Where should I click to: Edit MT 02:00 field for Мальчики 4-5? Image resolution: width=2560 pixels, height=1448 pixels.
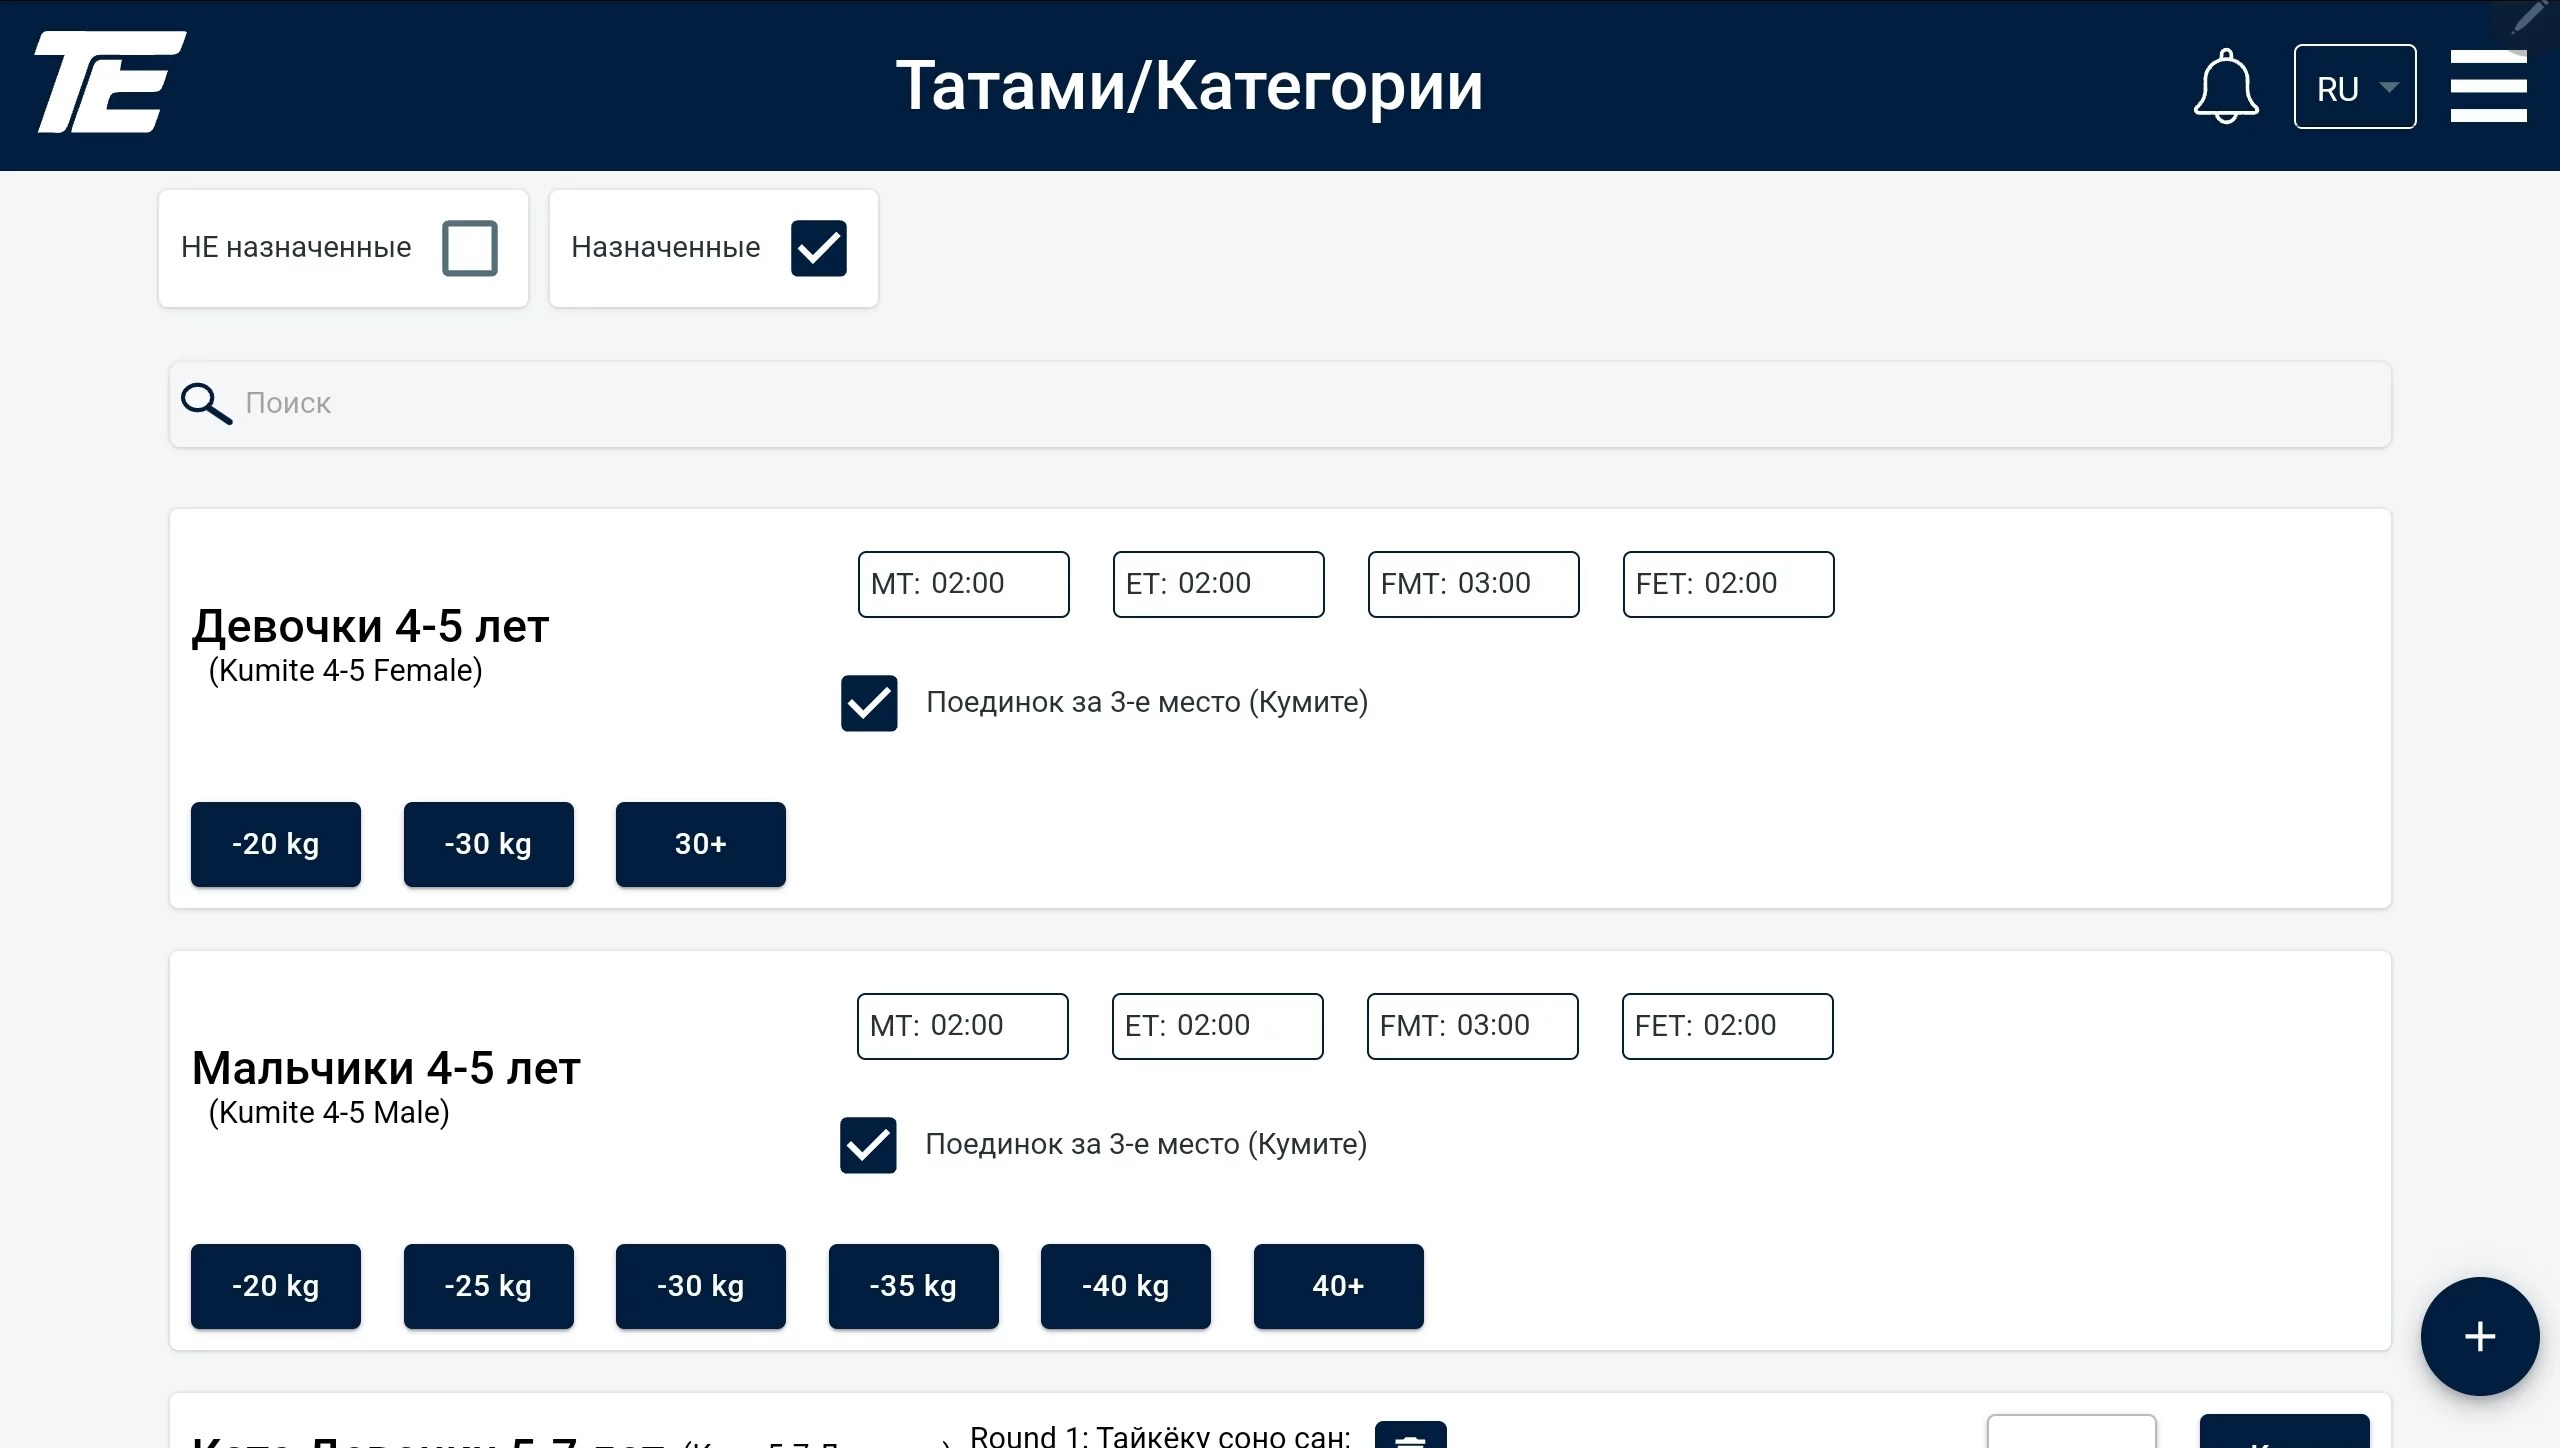pos(962,1026)
